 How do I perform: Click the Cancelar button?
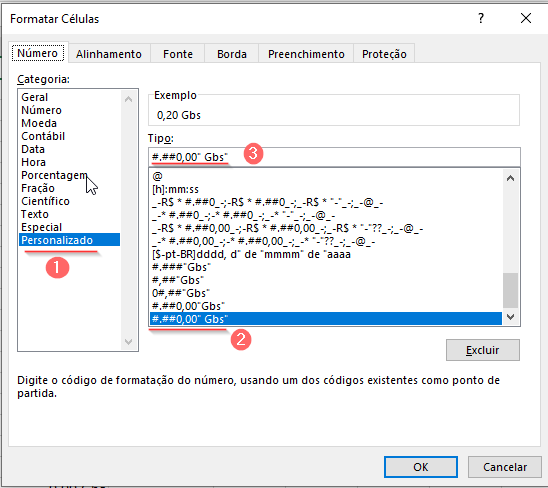pos(505,467)
